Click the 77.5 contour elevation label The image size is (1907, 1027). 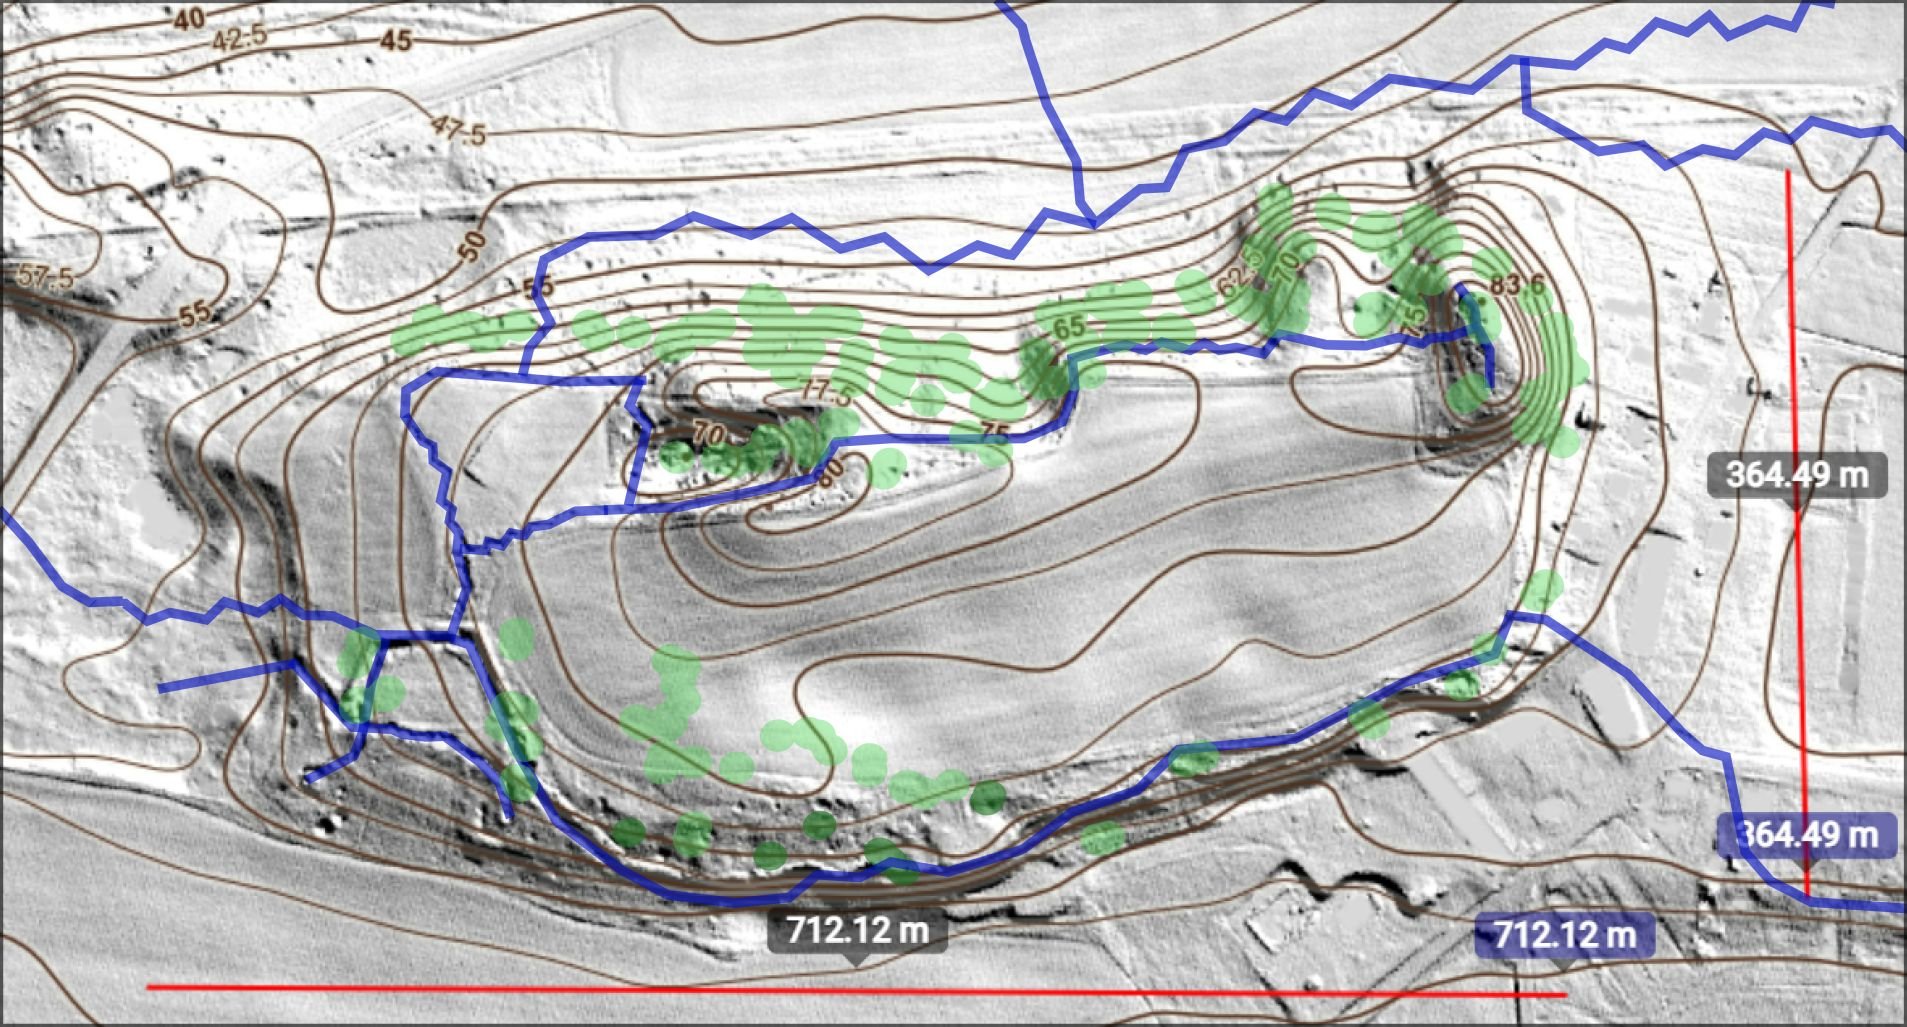pyautogui.click(x=825, y=393)
